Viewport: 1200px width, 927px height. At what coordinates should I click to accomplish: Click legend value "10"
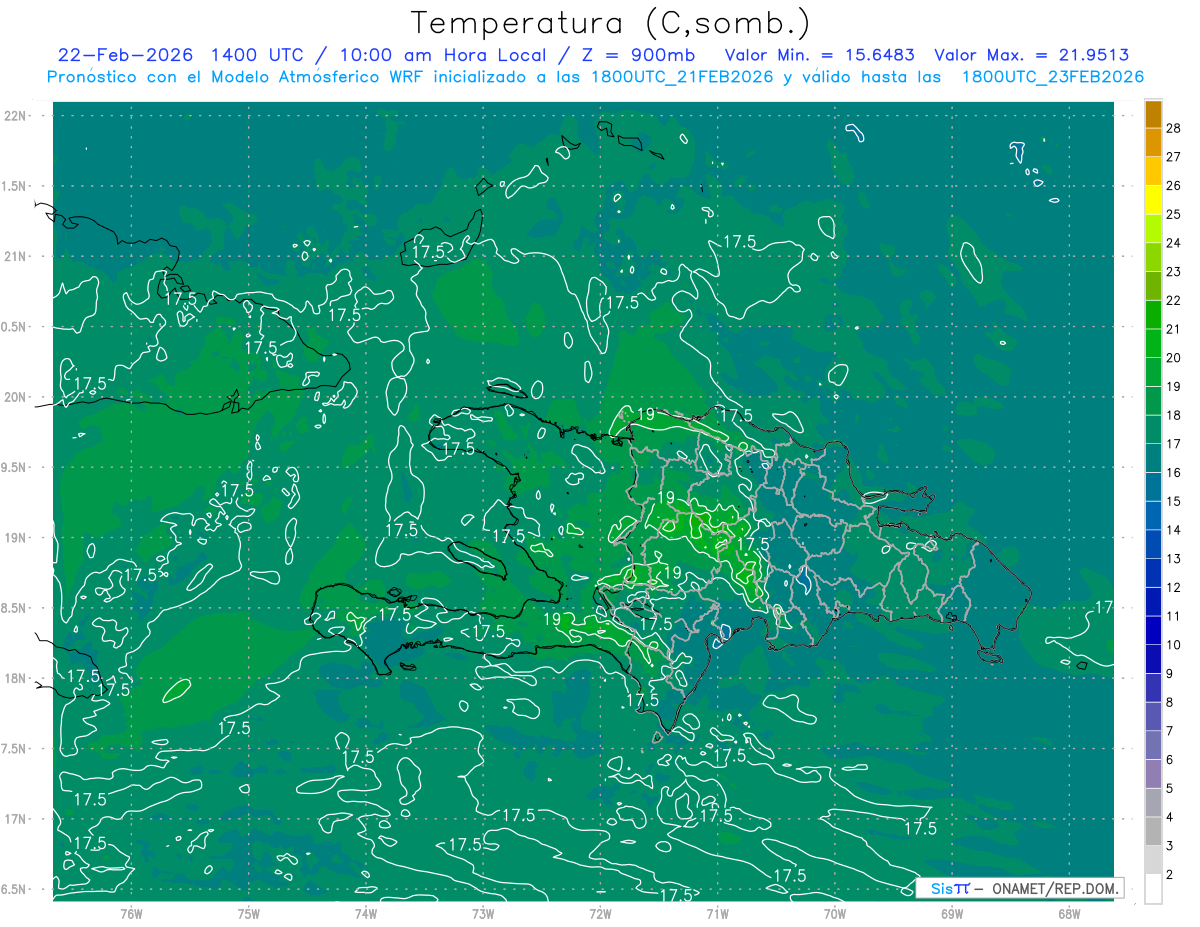click(1174, 645)
